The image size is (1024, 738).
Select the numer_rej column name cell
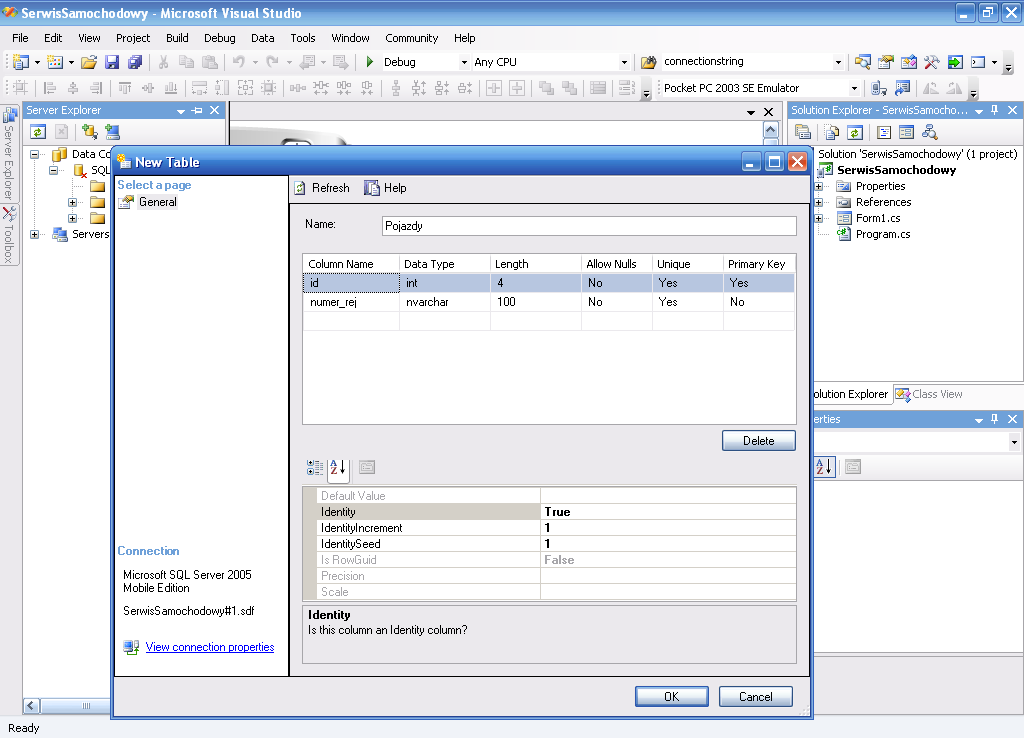click(351, 302)
